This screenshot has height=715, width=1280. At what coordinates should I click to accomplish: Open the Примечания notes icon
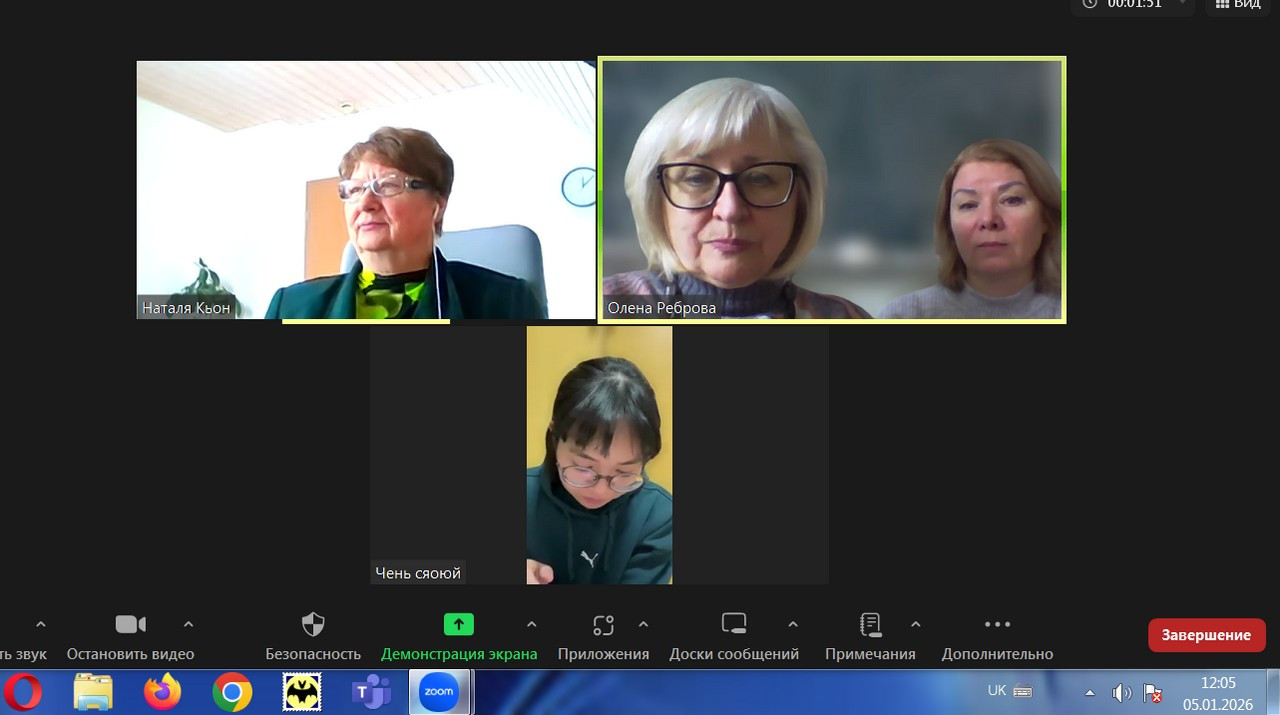pyautogui.click(x=870, y=626)
